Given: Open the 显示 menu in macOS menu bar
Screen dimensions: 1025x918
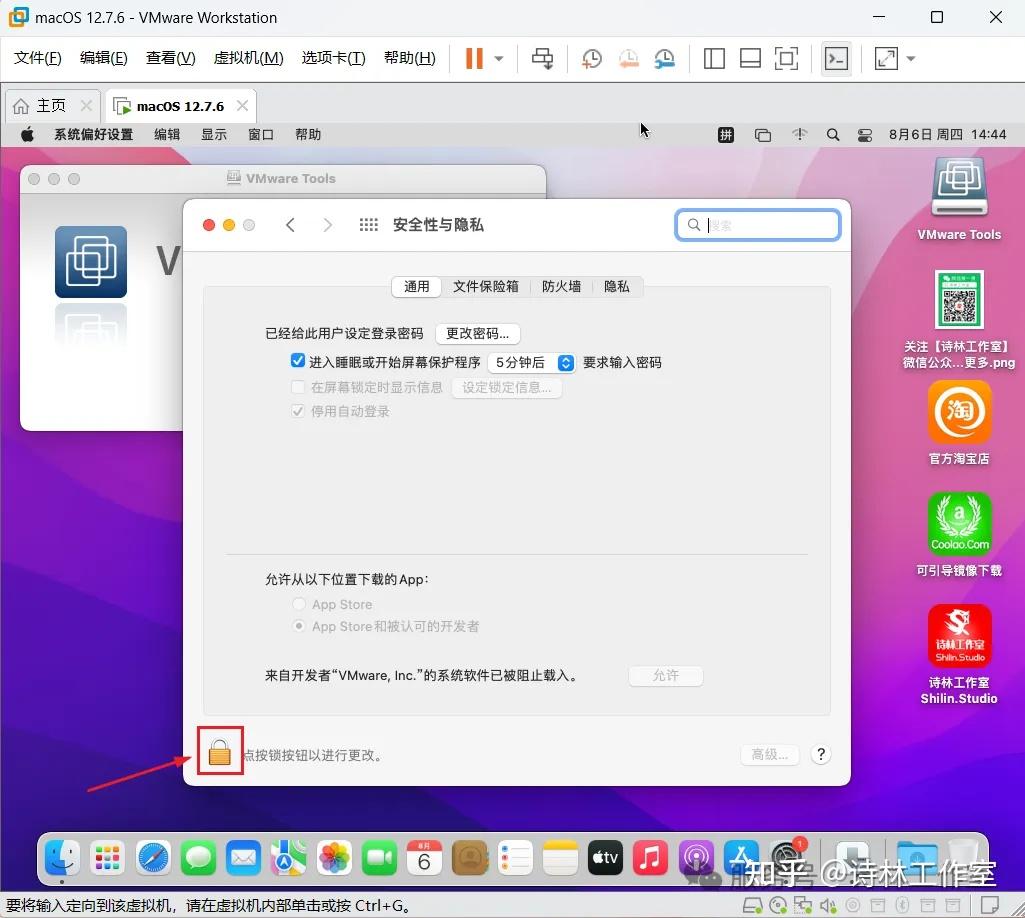Looking at the screenshot, I should (x=214, y=135).
